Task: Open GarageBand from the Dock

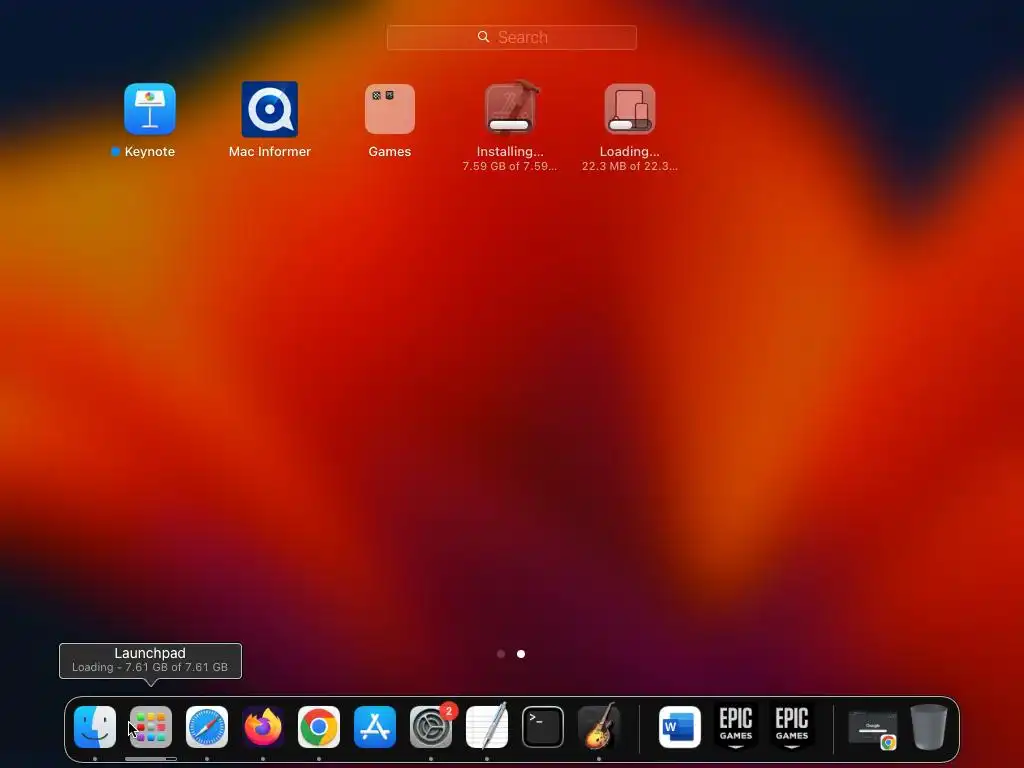Action: click(x=599, y=726)
